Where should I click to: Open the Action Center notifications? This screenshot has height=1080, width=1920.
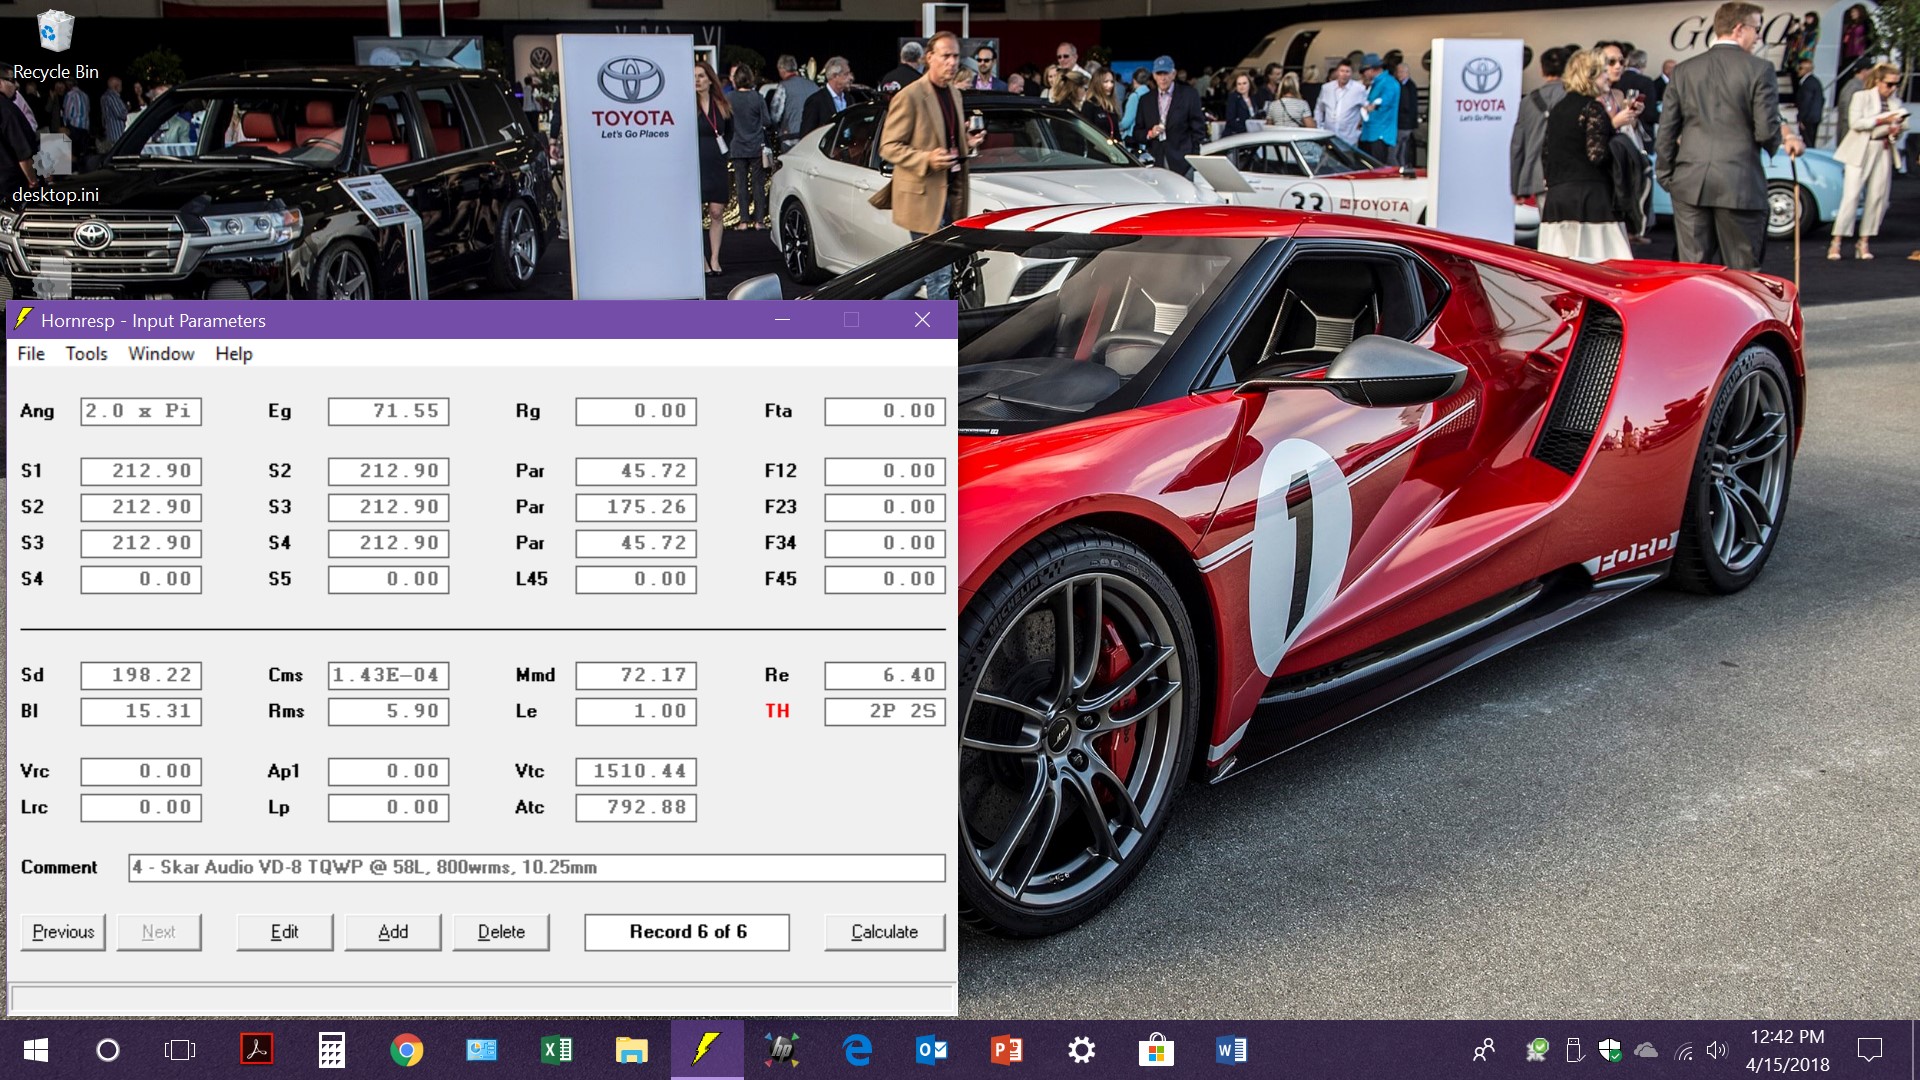(x=1869, y=1050)
